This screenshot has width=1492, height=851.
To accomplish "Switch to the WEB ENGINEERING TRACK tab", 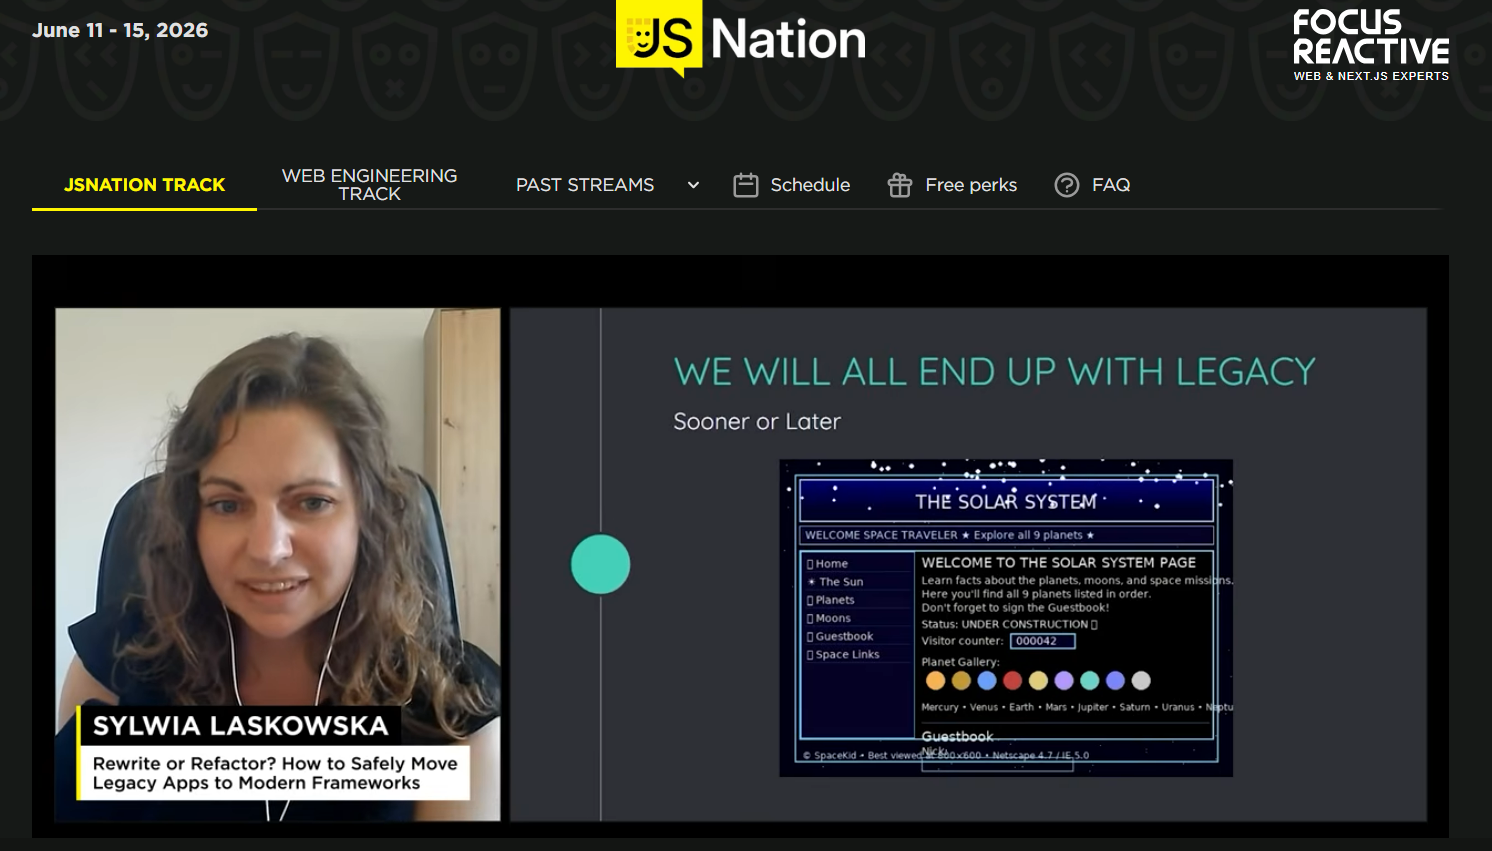I will point(369,185).
